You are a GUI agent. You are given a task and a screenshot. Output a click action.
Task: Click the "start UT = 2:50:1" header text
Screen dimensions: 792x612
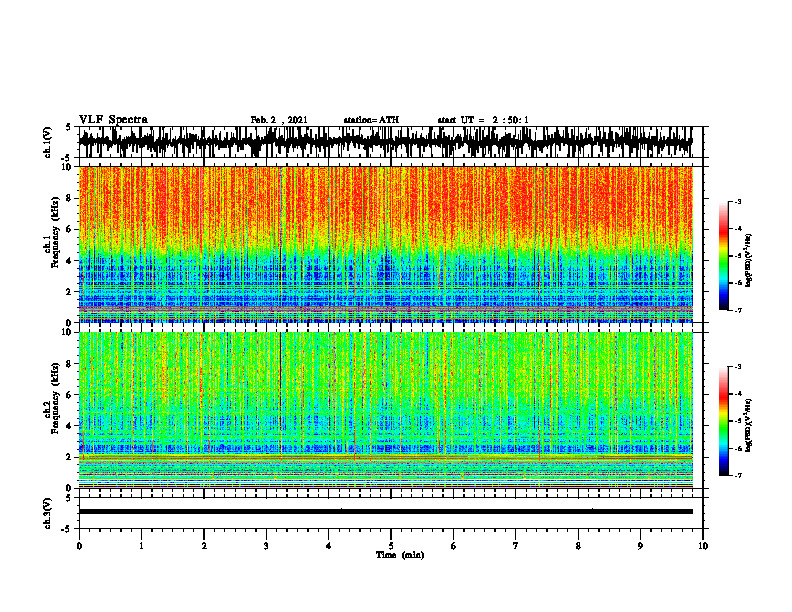point(483,120)
